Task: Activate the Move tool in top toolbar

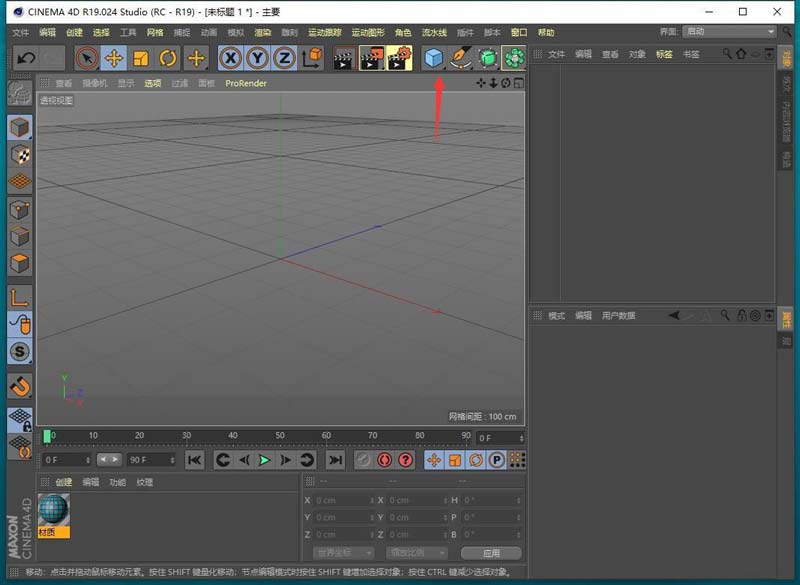Action: 114,58
